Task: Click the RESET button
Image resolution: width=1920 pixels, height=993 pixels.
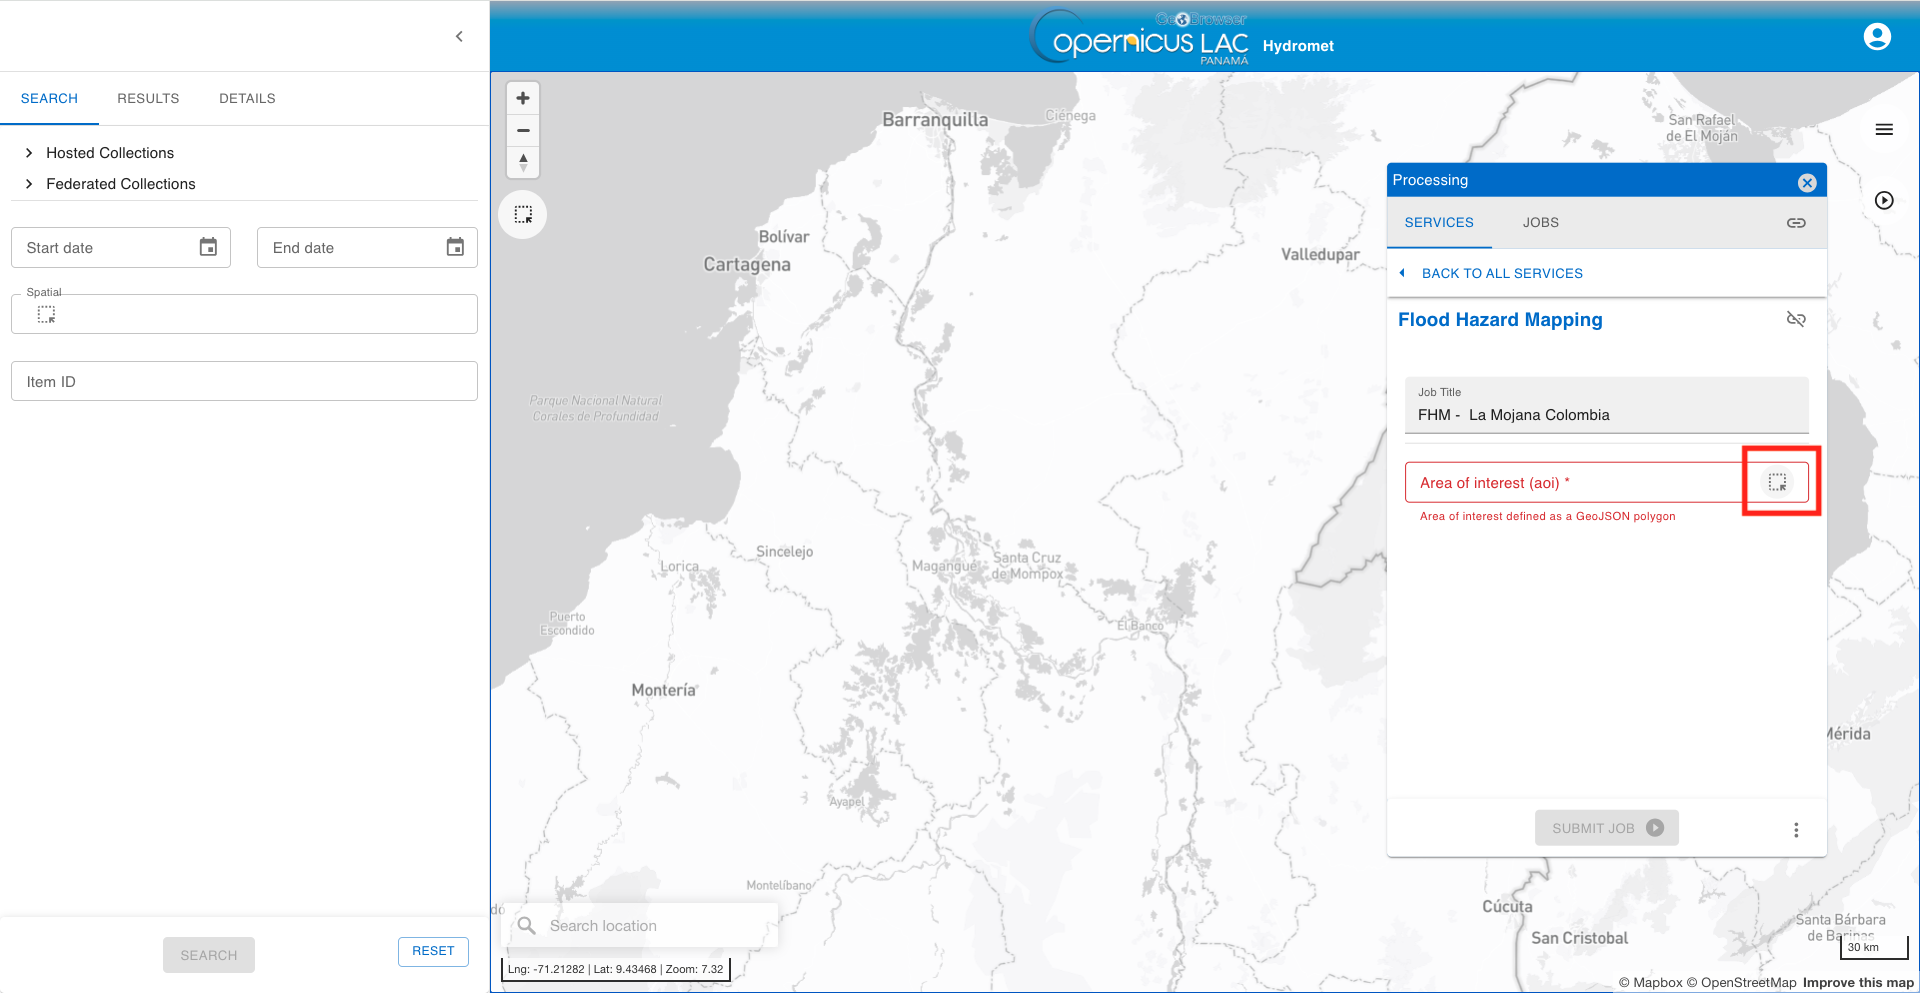Action: coord(433,951)
